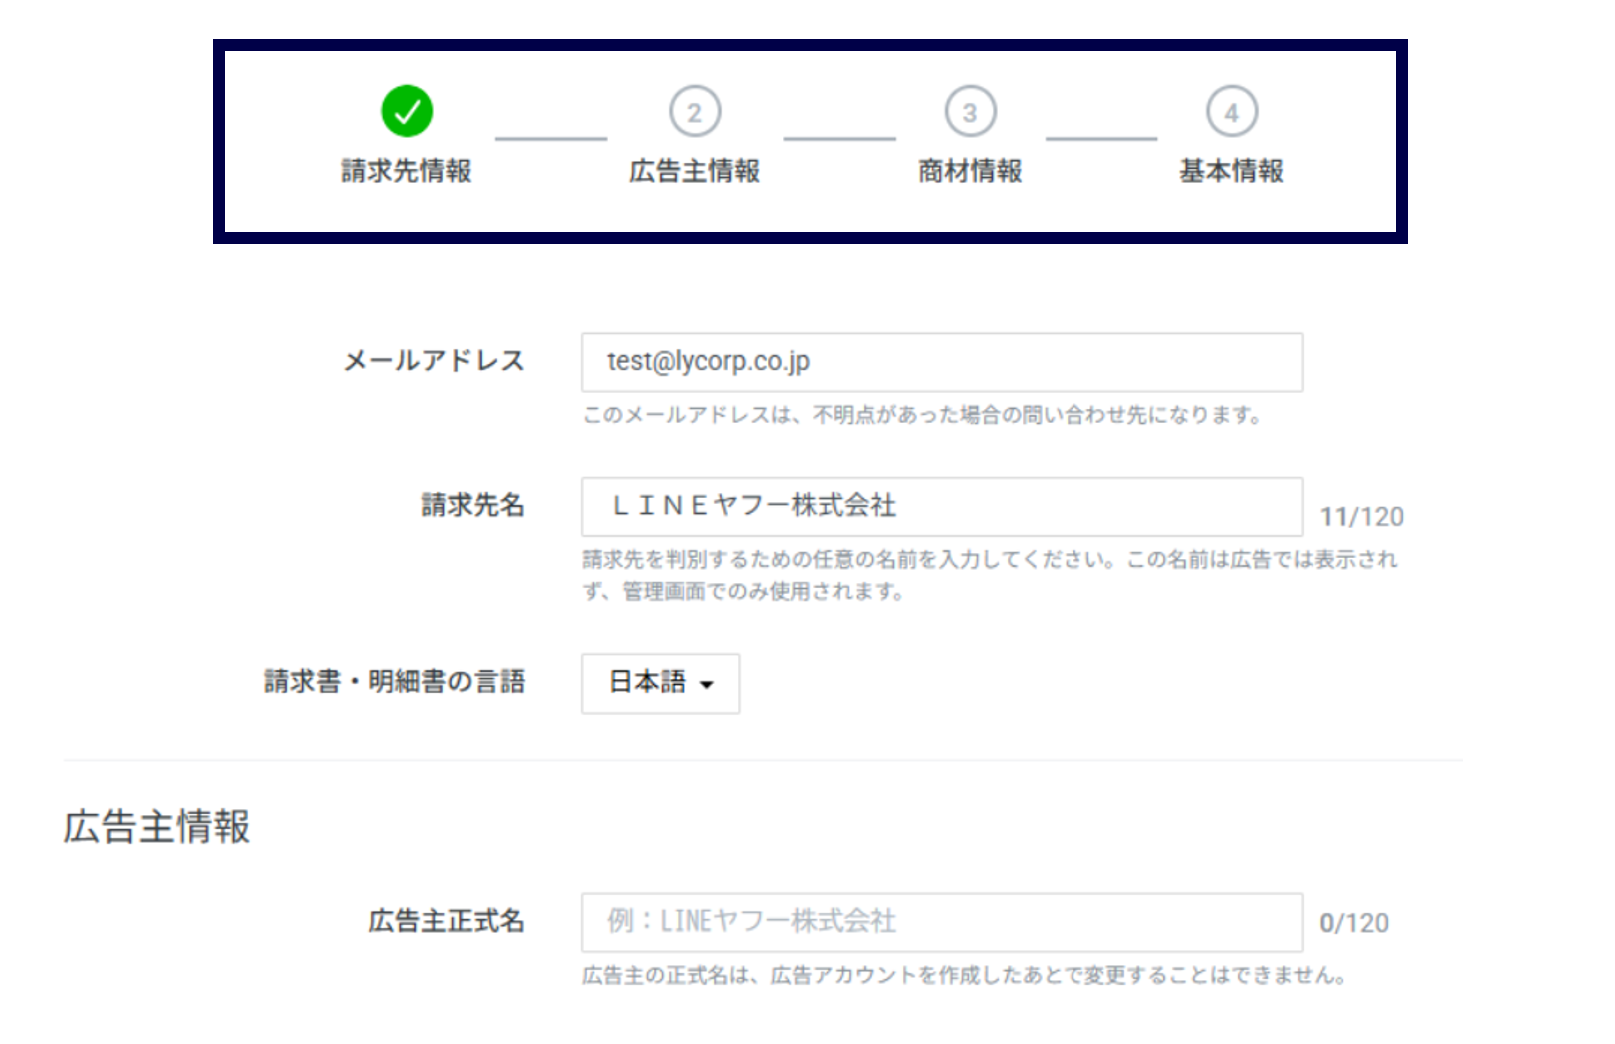This screenshot has height=1044, width=1615.
Task: Click the 0/120 character counter
Action: pos(1353,923)
